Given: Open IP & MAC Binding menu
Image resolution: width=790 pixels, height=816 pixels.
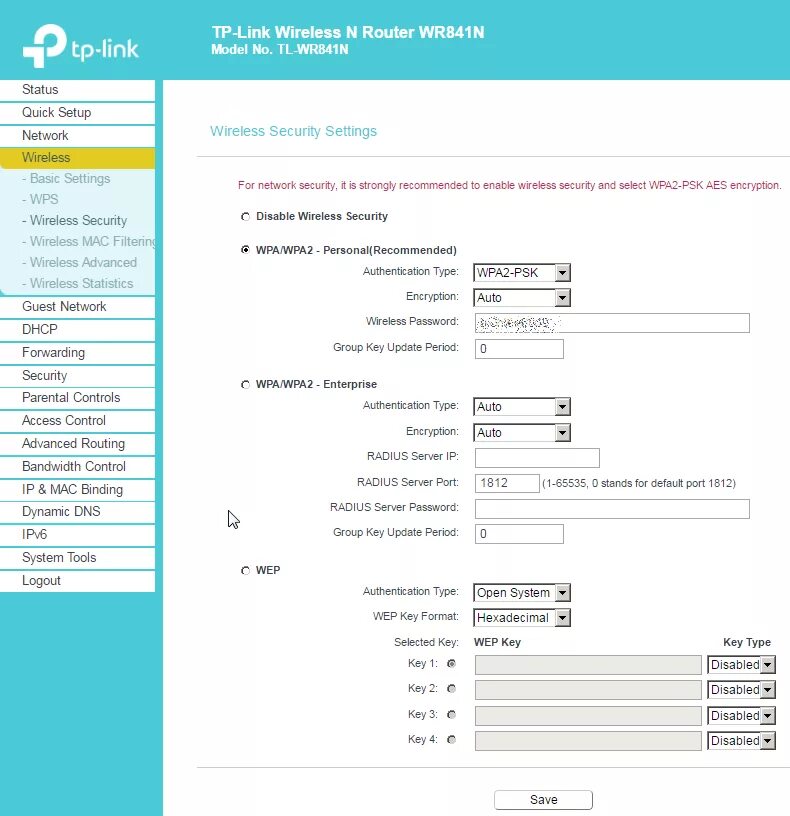Looking at the screenshot, I should (x=78, y=490).
